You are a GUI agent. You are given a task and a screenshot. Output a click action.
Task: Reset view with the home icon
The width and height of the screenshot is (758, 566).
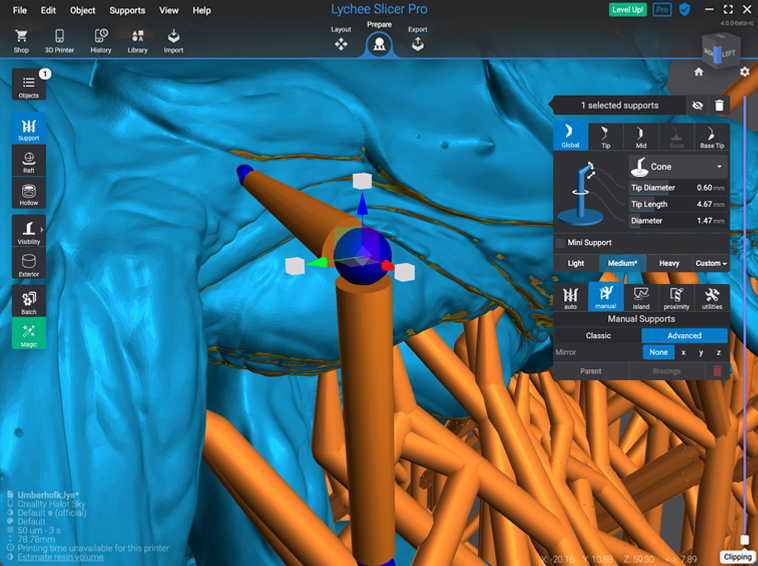coord(699,72)
